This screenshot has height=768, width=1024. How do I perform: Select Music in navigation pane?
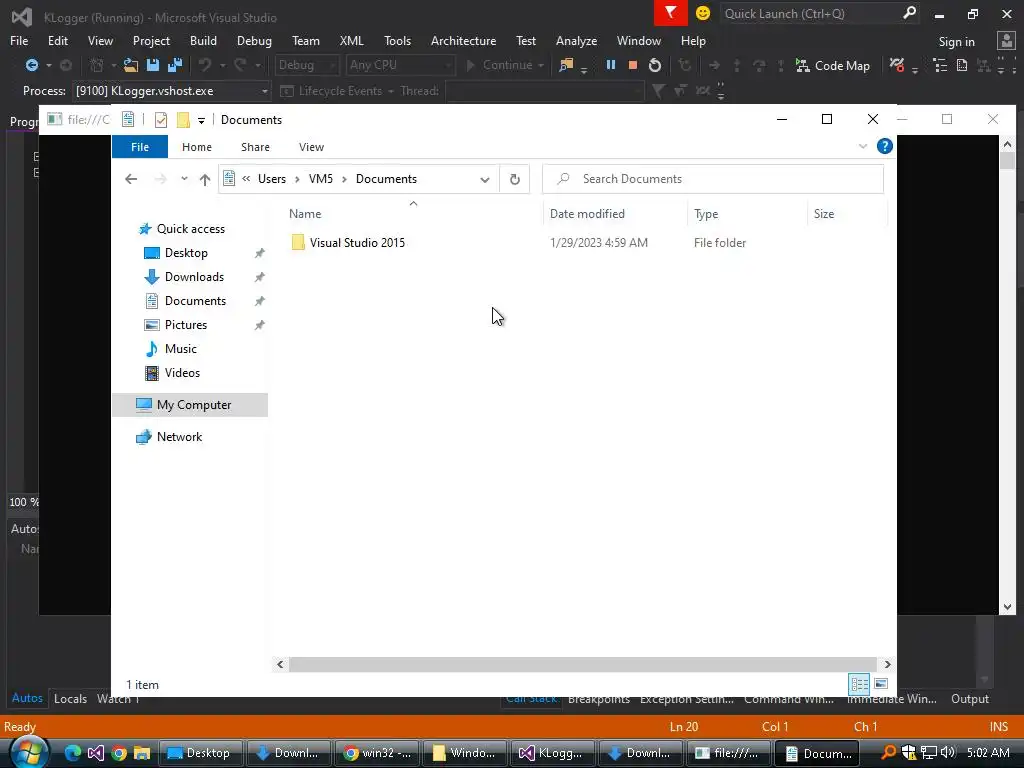(180, 349)
